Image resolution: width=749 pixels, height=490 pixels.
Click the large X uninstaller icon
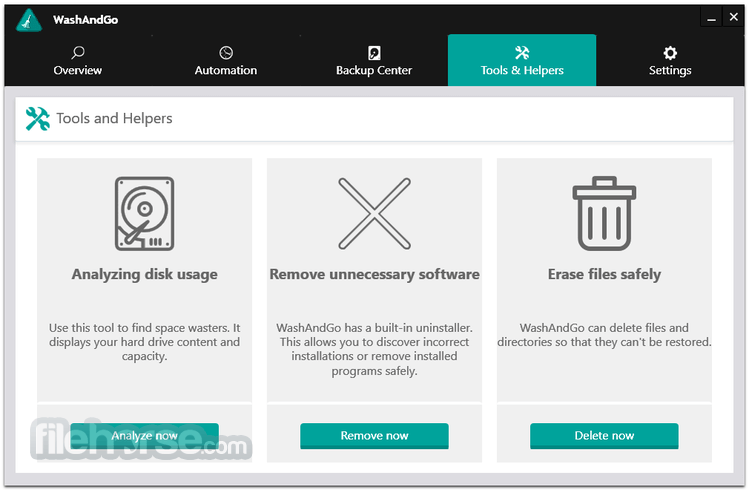coord(374,213)
